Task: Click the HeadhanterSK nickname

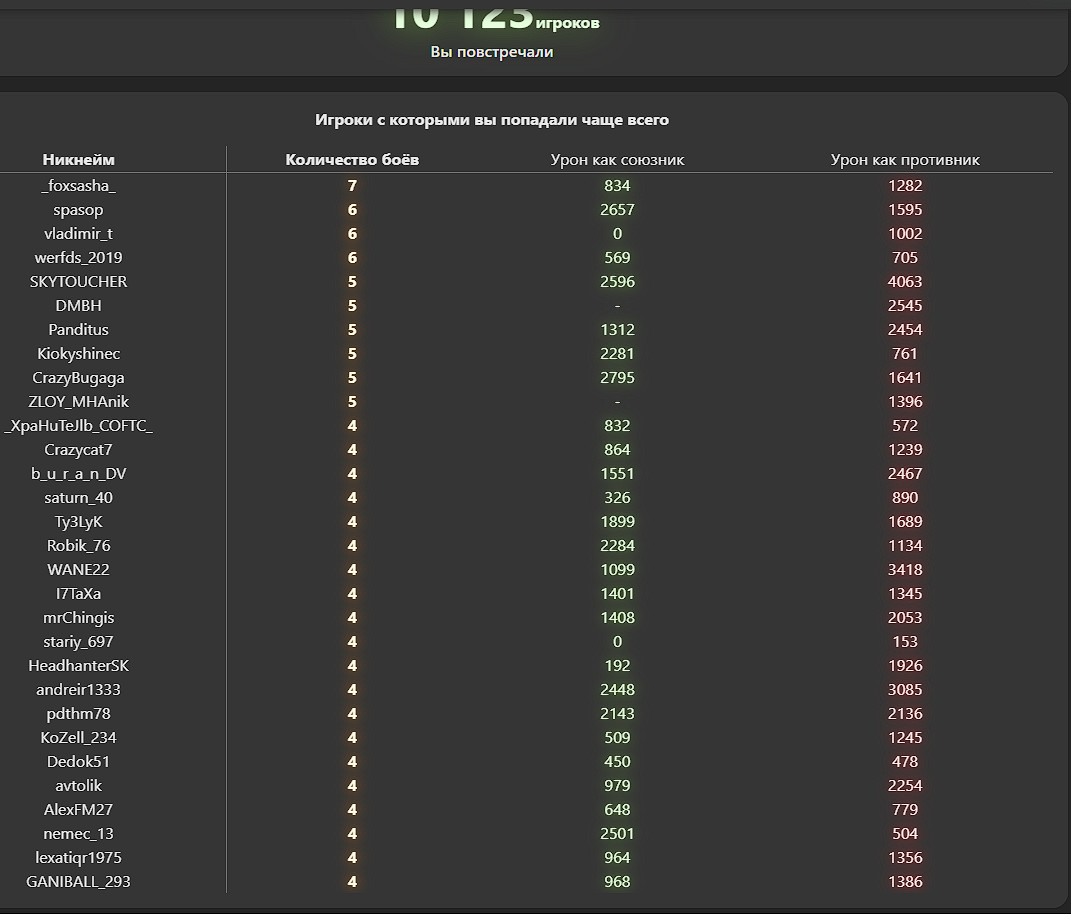Action: 78,666
